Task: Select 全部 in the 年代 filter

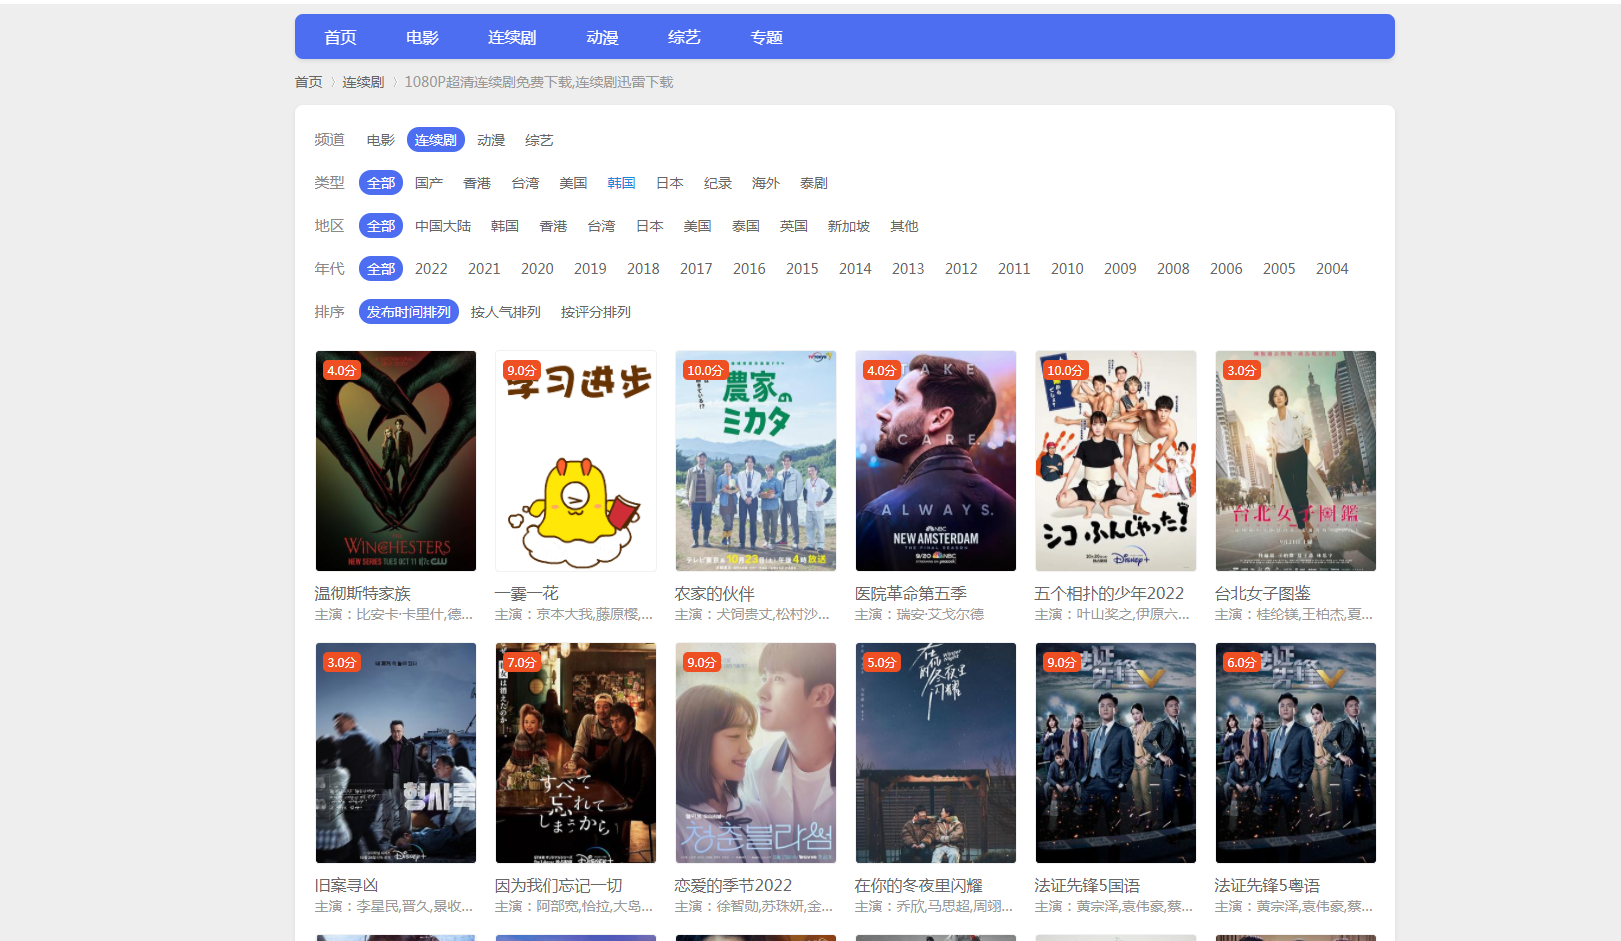Action: 381,269
